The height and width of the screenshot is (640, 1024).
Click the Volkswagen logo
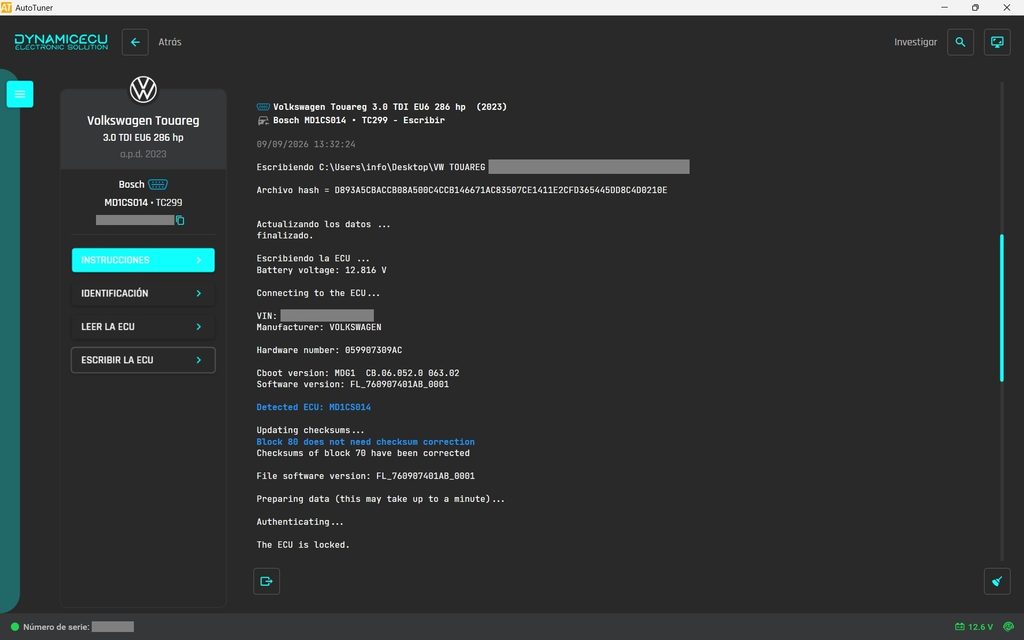coord(143,89)
